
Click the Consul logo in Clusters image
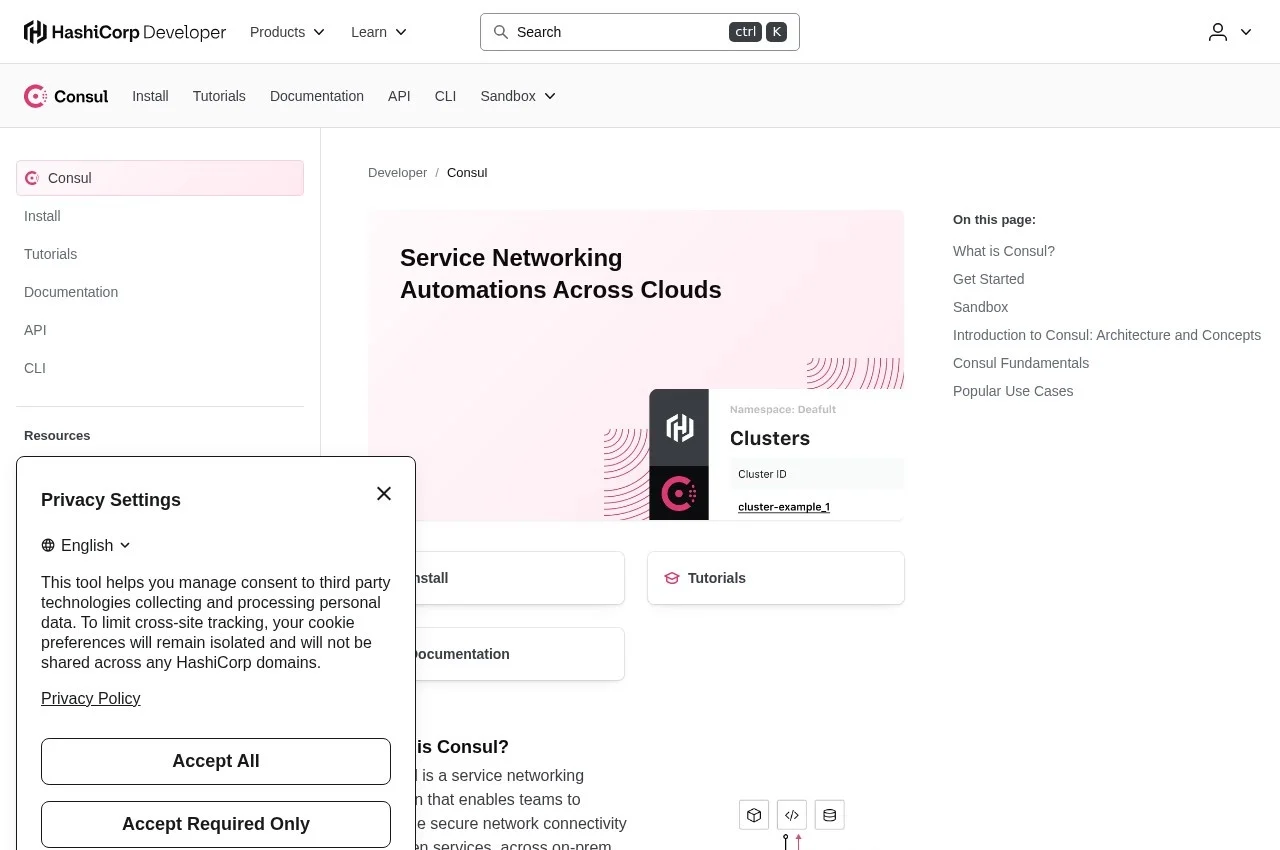pos(679,493)
